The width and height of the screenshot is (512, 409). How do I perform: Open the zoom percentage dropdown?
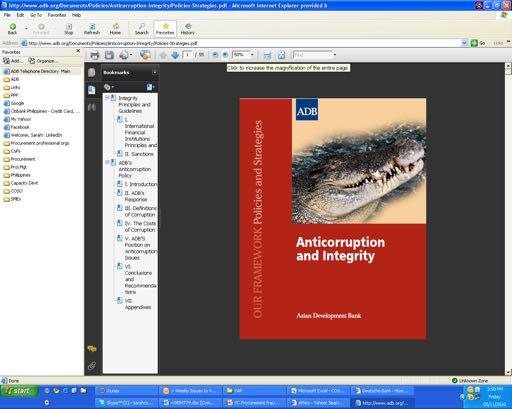click(x=252, y=55)
